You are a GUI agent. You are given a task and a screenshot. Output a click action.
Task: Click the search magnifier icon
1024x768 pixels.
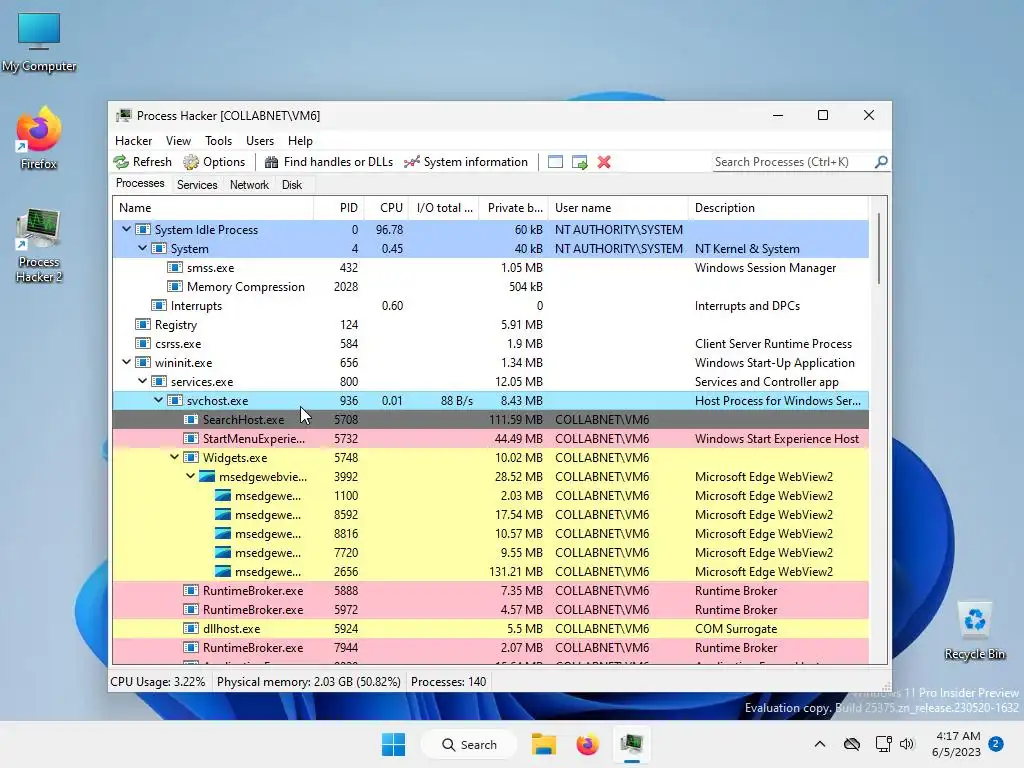[x=881, y=161]
